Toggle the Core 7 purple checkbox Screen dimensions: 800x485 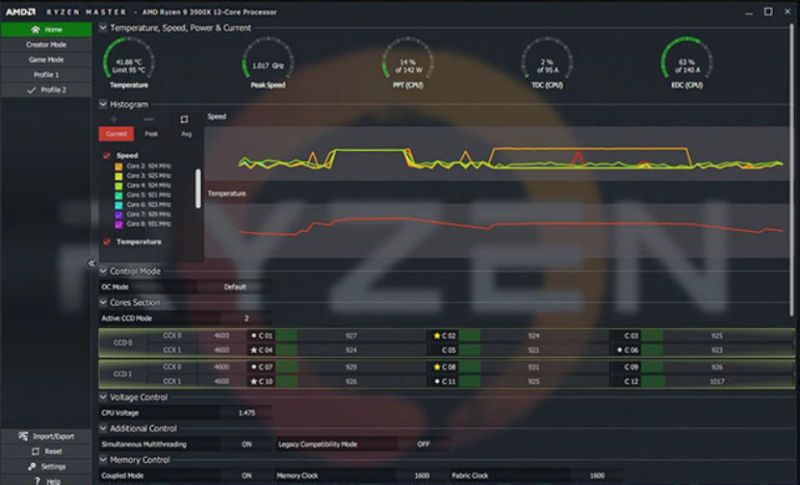[118, 214]
